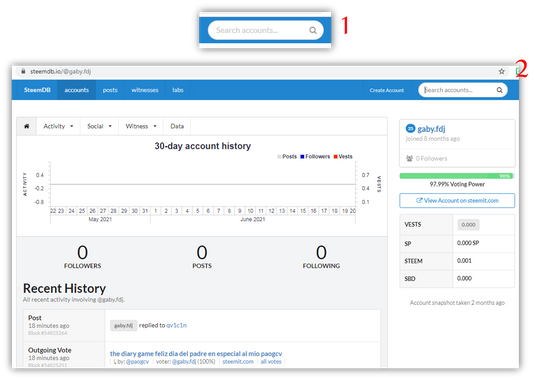Open the labs nav tab
The image size is (544, 380).
178,90
